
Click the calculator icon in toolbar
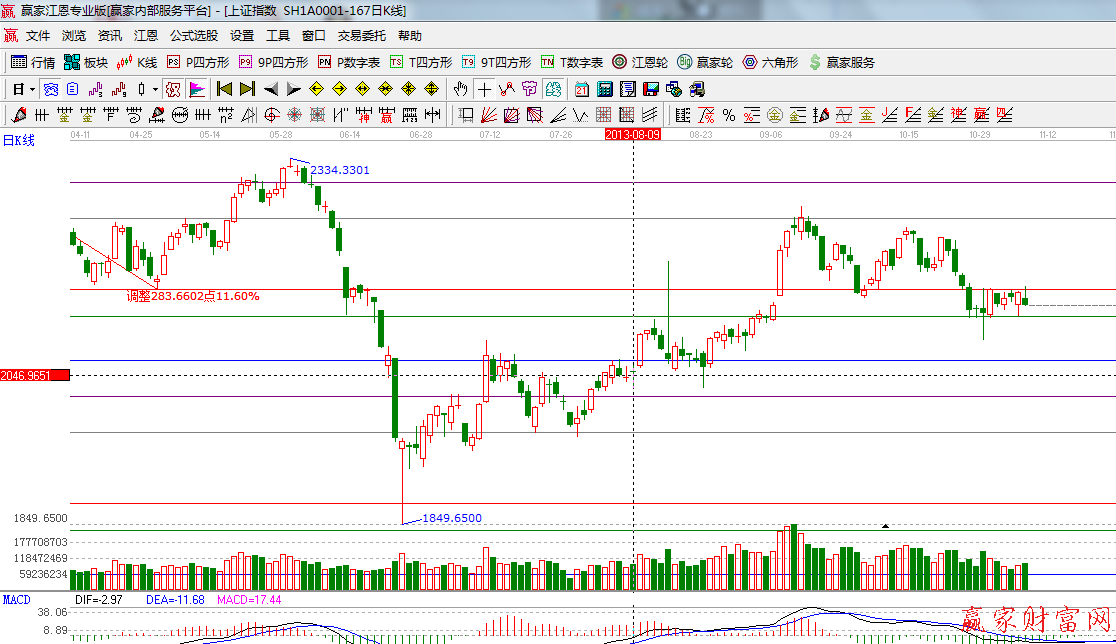[605, 89]
